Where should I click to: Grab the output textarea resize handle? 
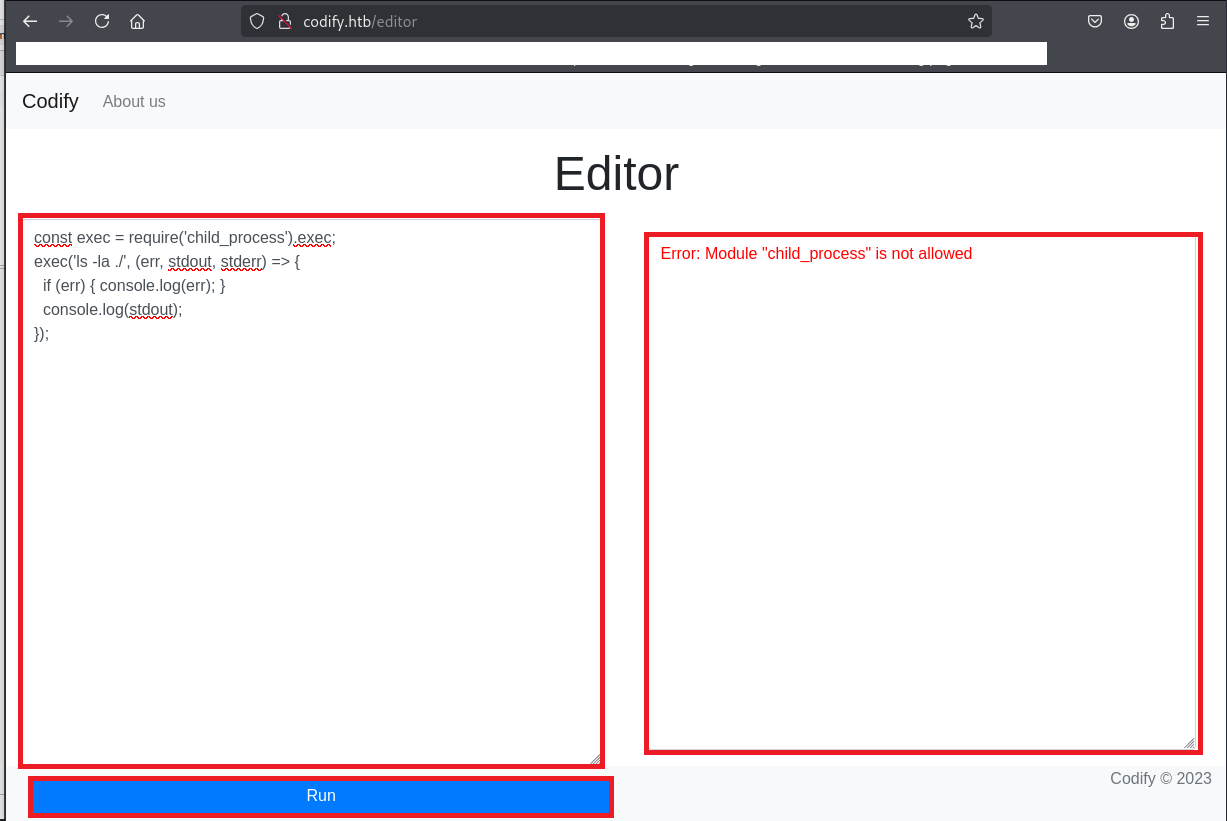click(x=1189, y=743)
